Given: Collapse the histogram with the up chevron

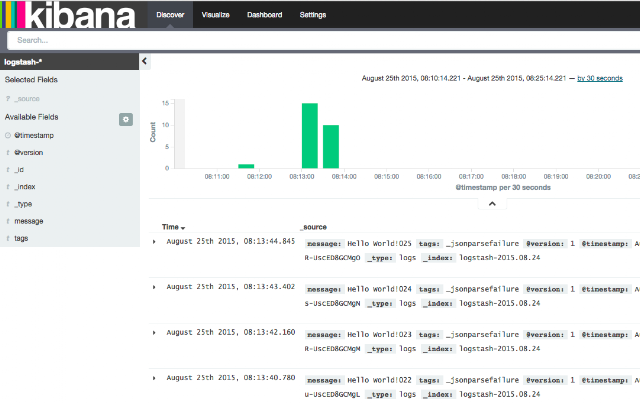Looking at the screenshot, I should pos(492,204).
